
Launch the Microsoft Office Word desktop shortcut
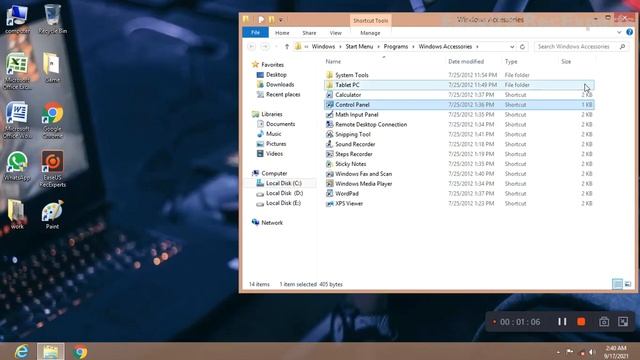(x=17, y=120)
